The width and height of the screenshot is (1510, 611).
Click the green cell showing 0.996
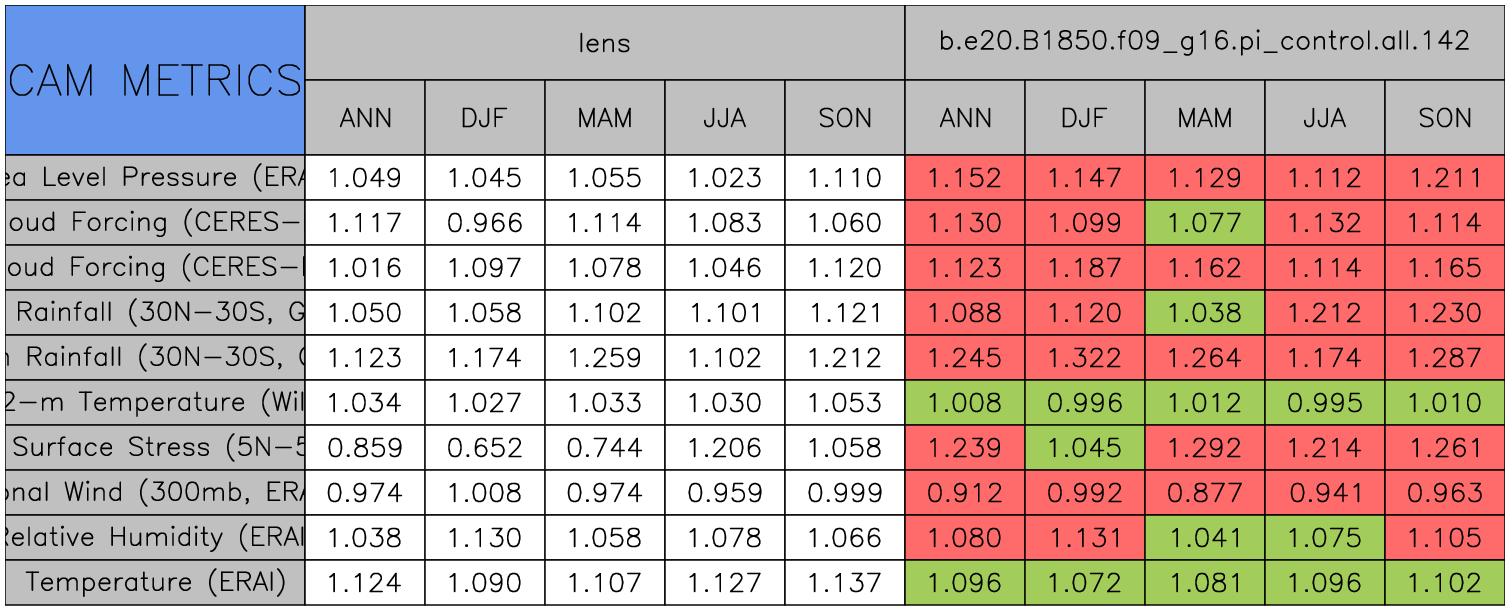(x=1085, y=402)
